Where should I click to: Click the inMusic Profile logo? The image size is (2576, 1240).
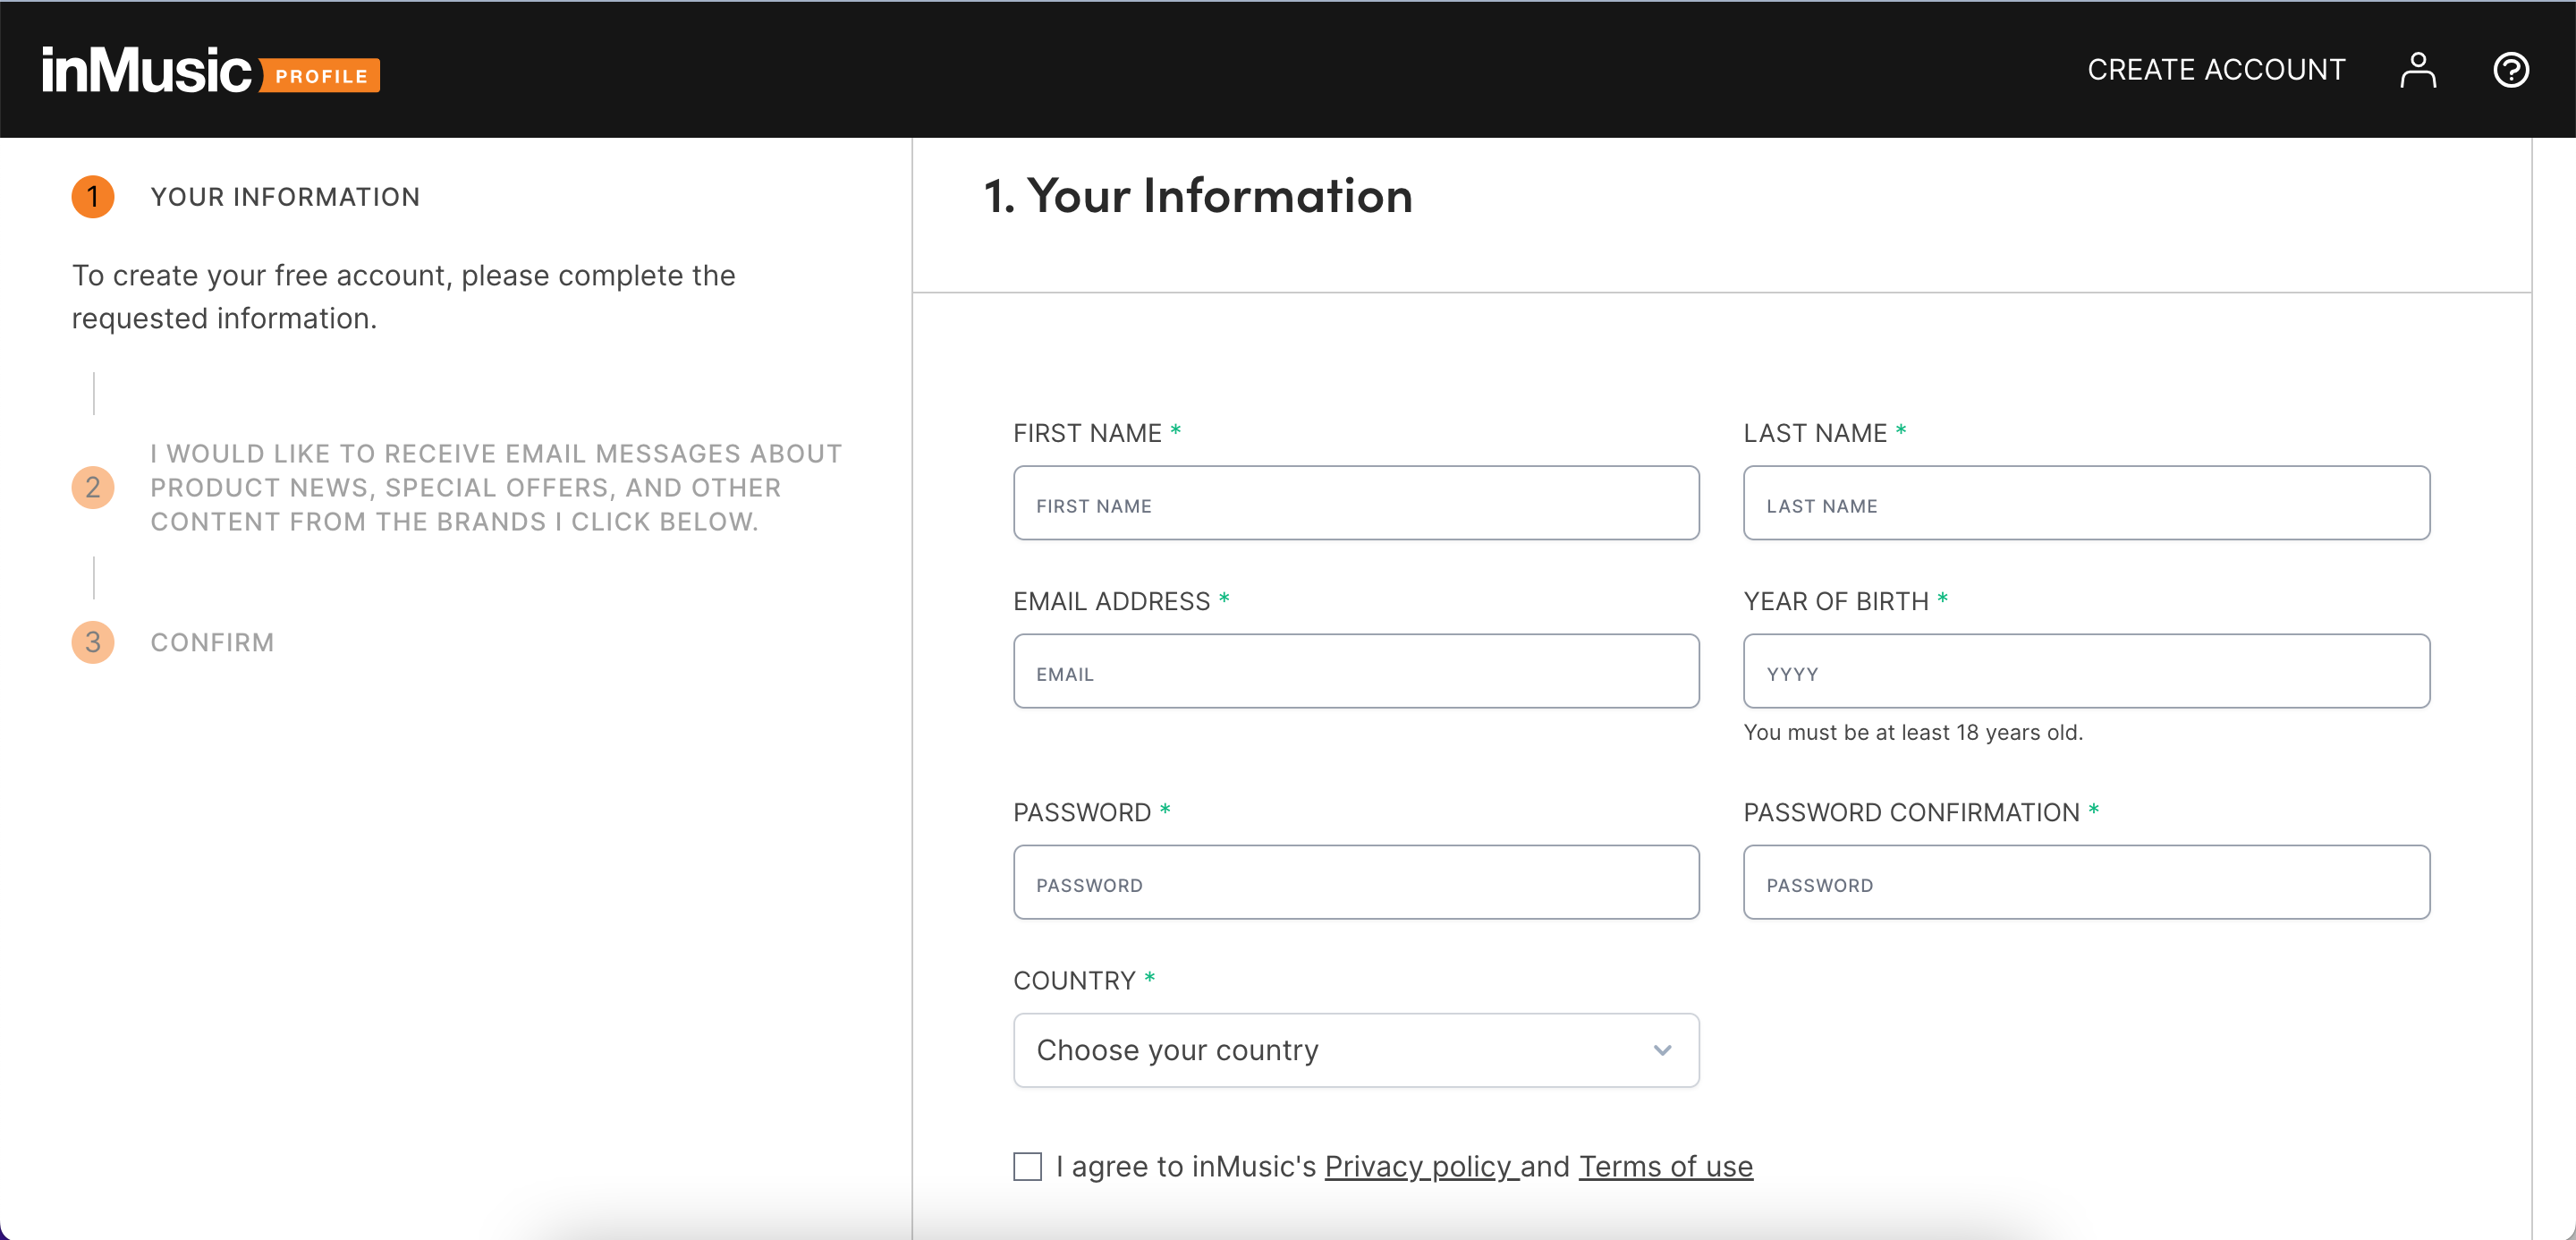click(210, 70)
